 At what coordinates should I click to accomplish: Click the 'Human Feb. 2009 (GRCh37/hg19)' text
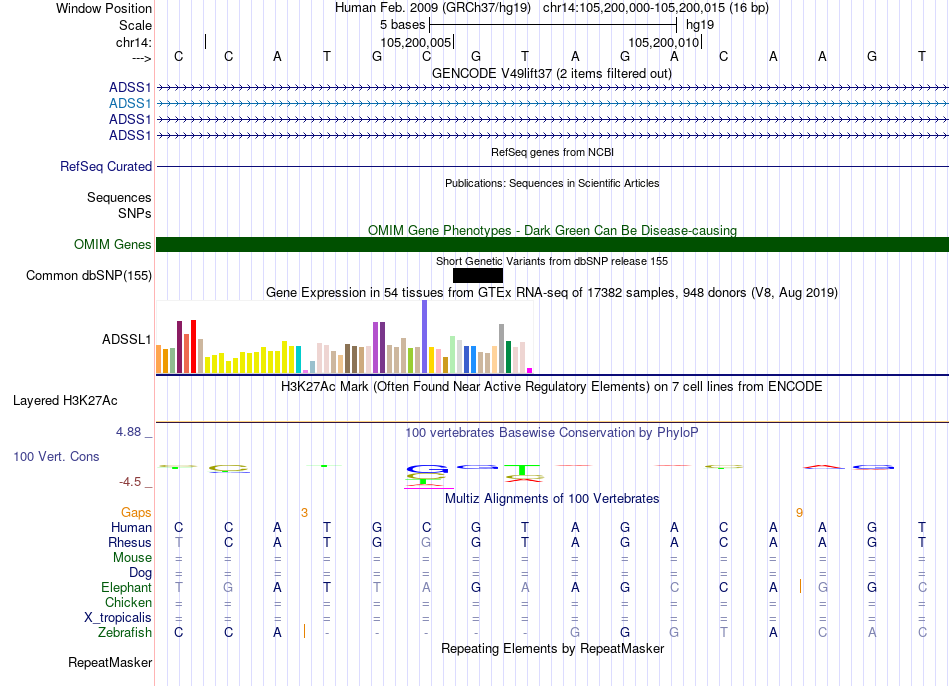433,8
